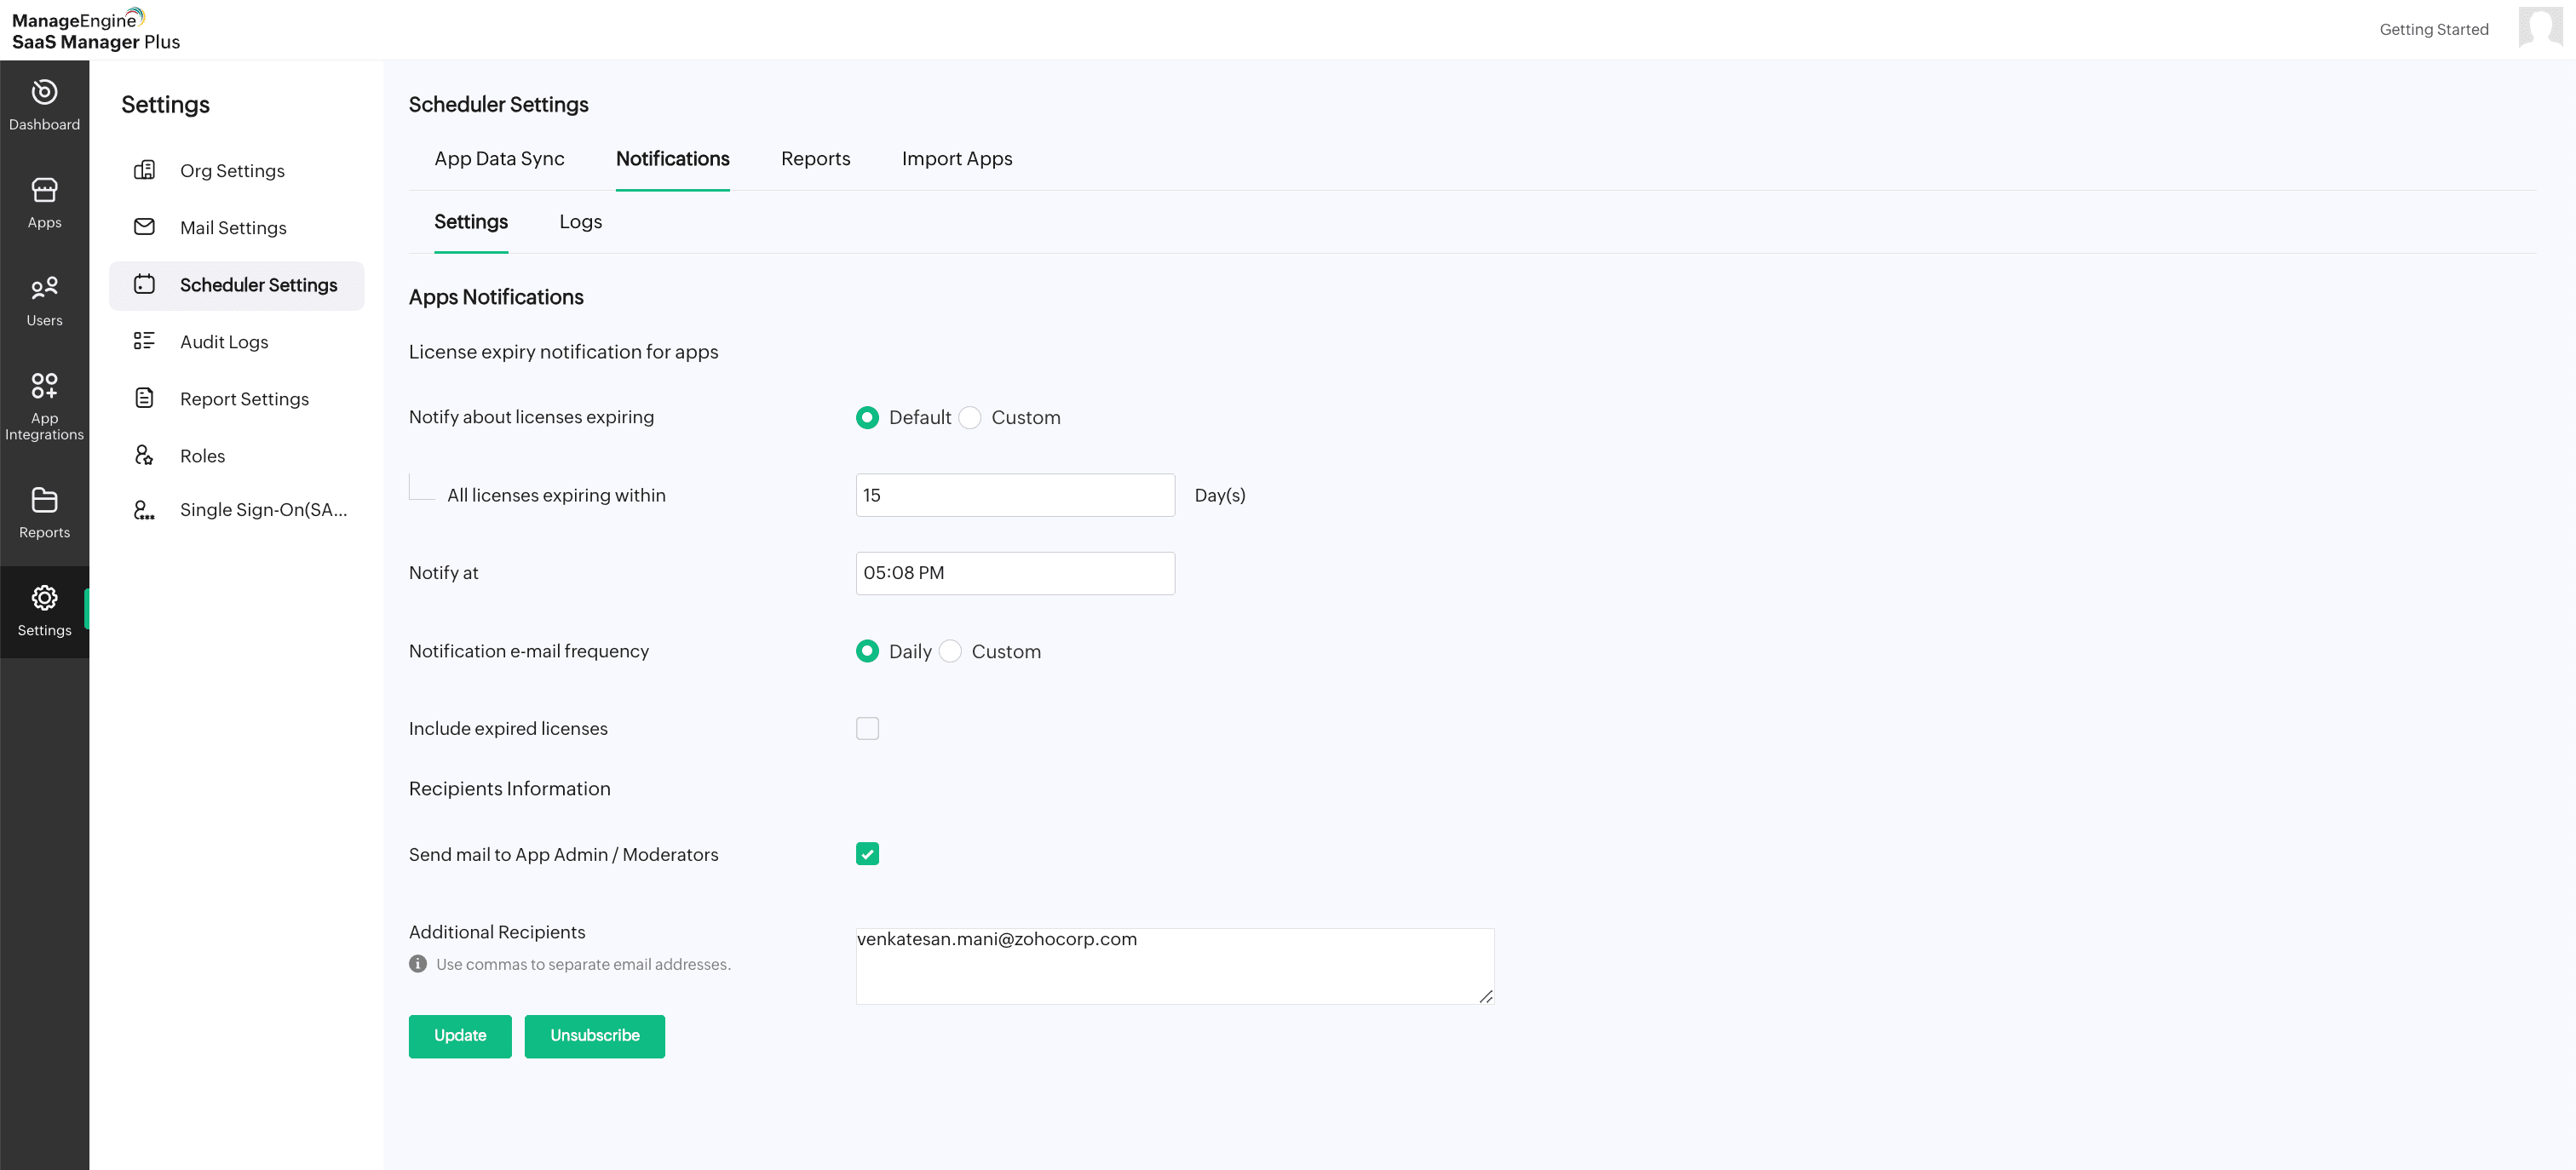Open the Logs sub-tab
The image size is (2576, 1170).
[580, 222]
